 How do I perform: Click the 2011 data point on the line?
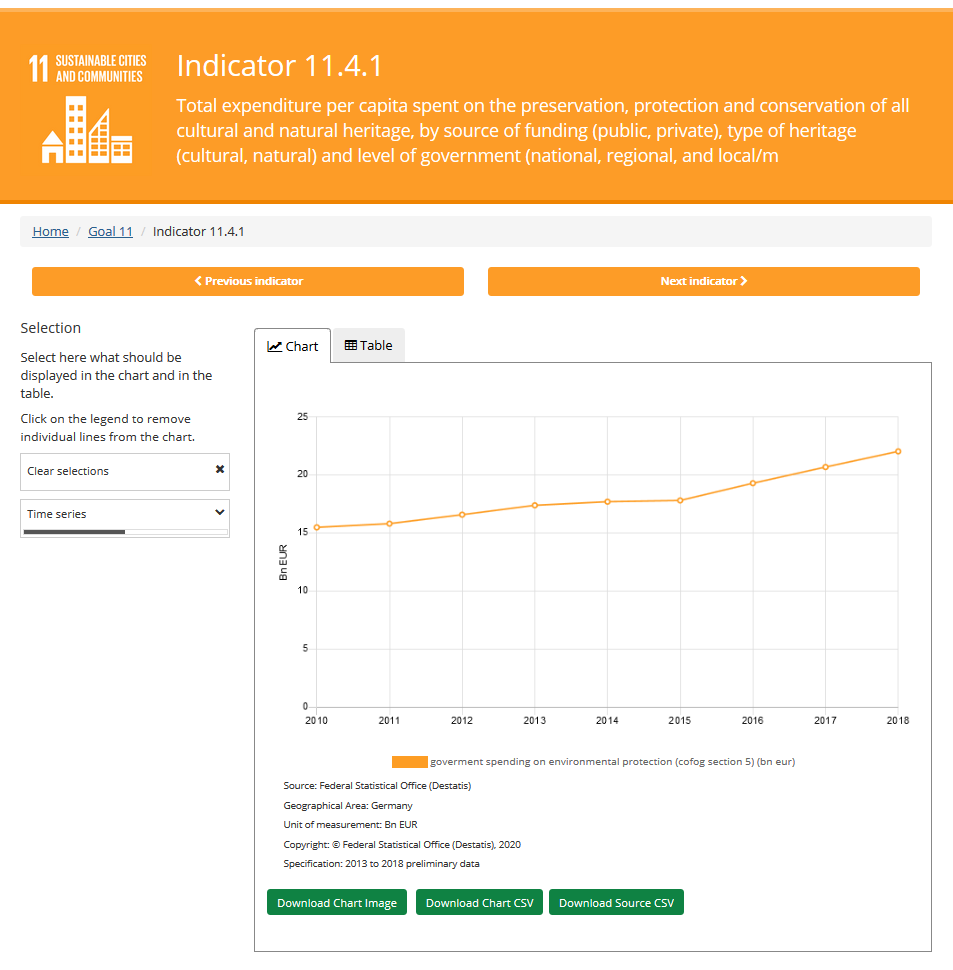pos(390,524)
